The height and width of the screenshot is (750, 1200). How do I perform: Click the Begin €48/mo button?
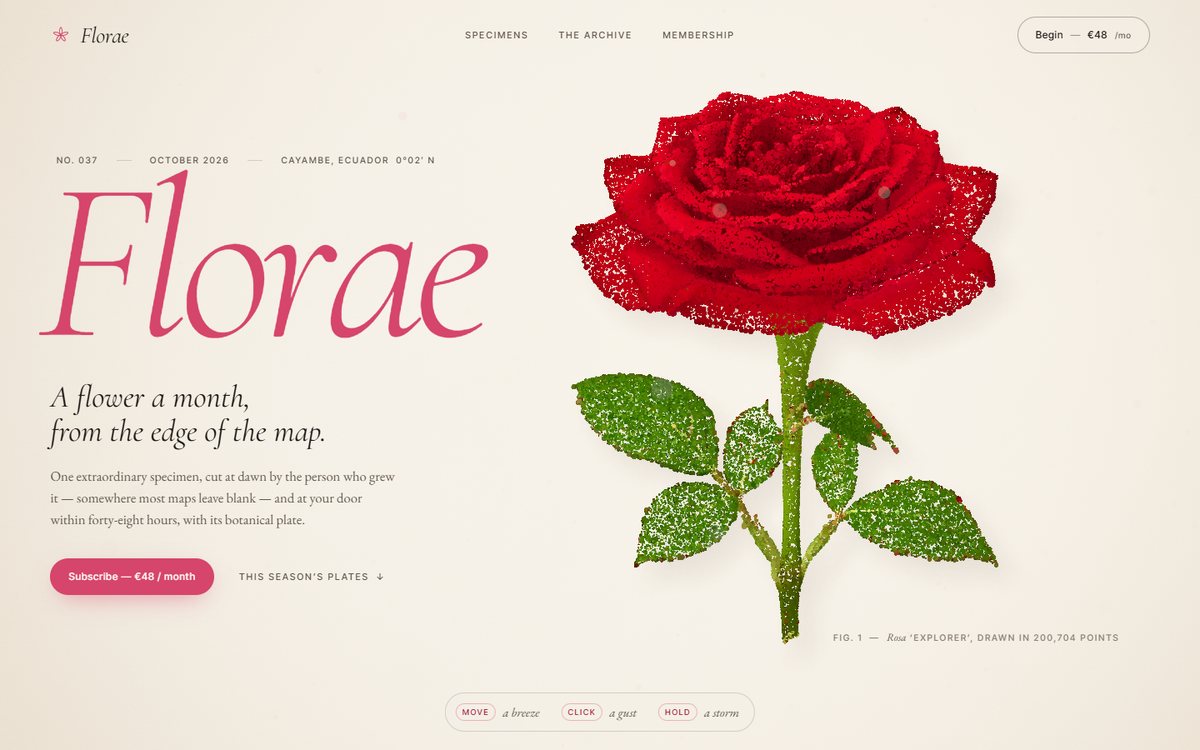(1083, 35)
